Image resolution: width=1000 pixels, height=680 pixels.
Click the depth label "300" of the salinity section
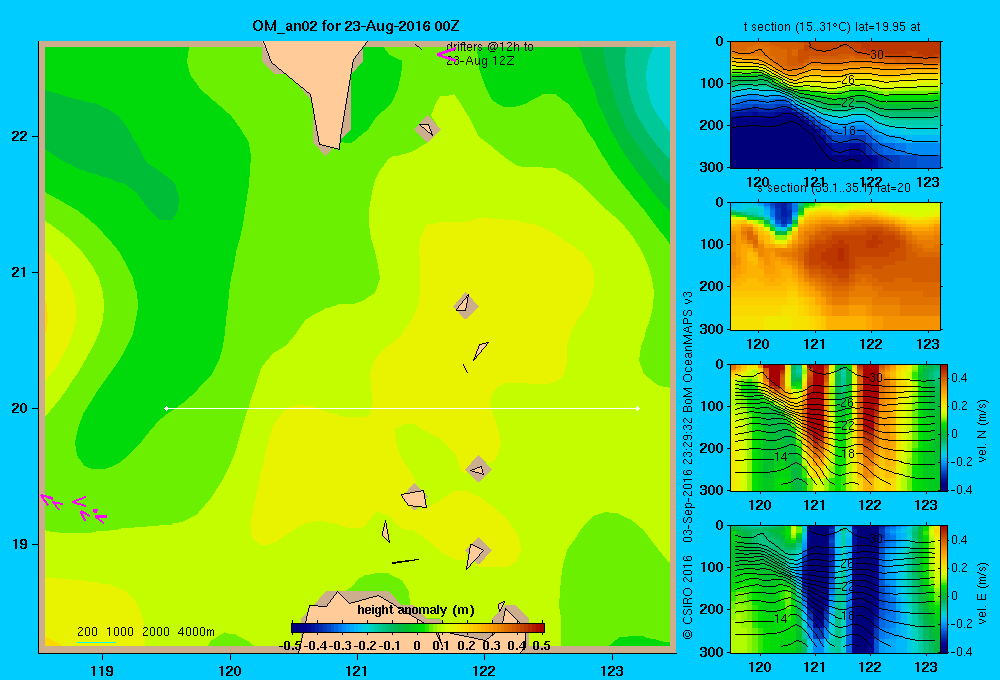712,329
